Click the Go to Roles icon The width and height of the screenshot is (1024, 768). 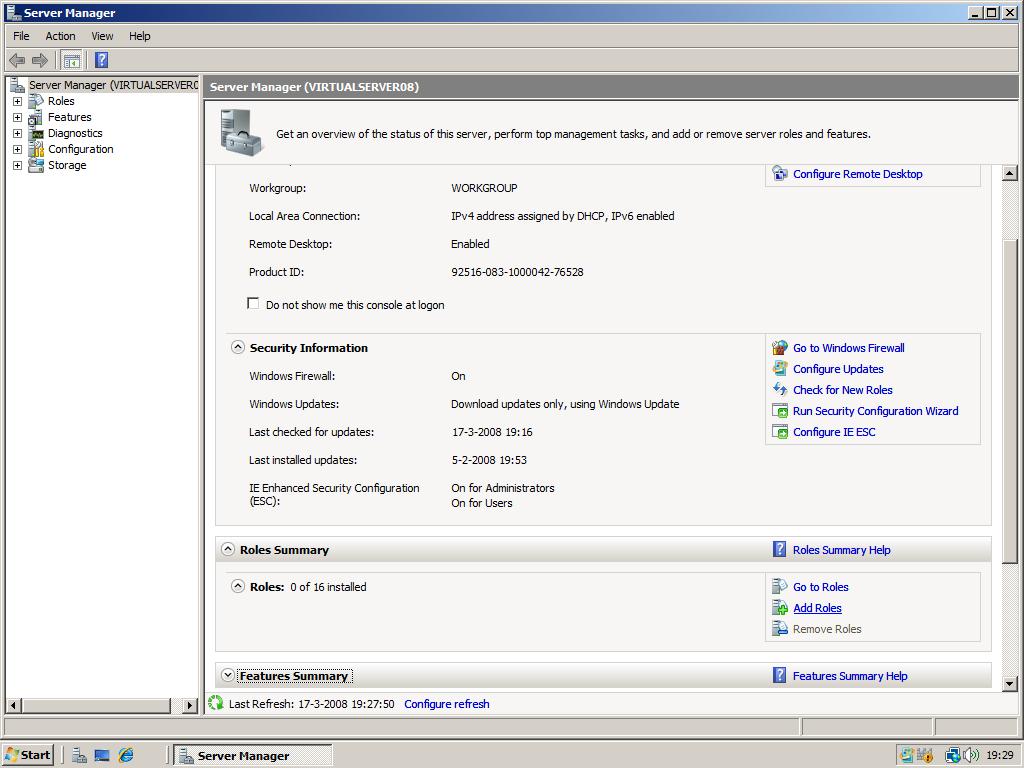[x=780, y=586]
